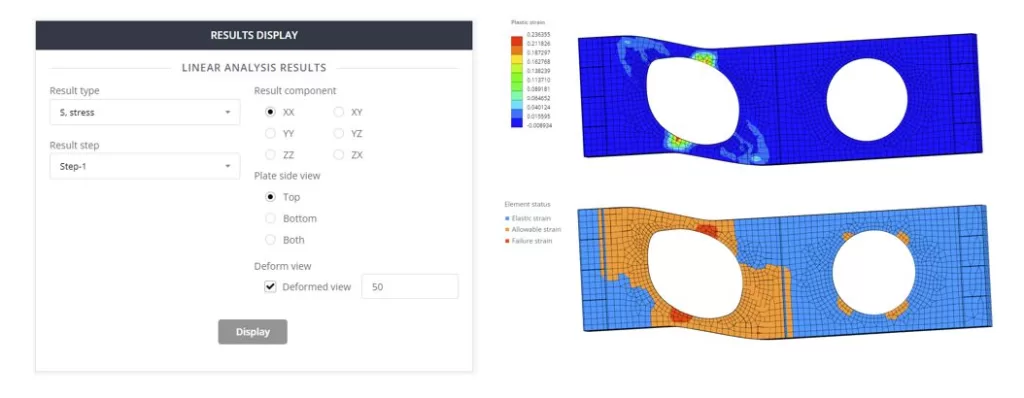Click the 0.236355 maximum legend value
The image size is (1024, 398).
pos(539,35)
